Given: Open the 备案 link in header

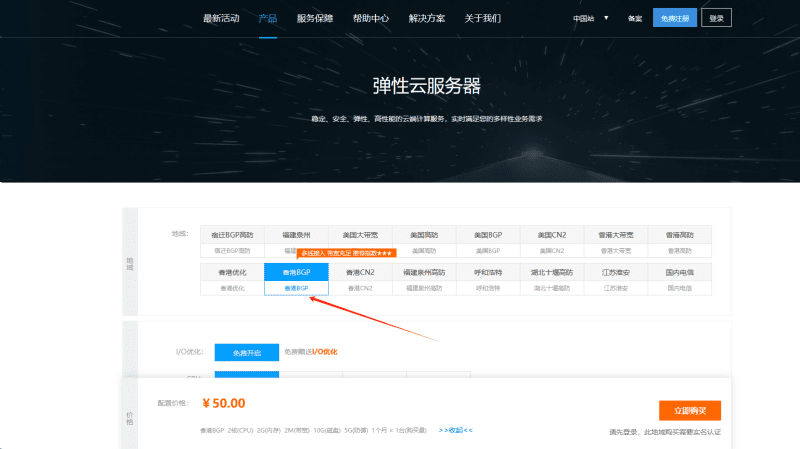Looking at the screenshot, I should pos(635,18).
